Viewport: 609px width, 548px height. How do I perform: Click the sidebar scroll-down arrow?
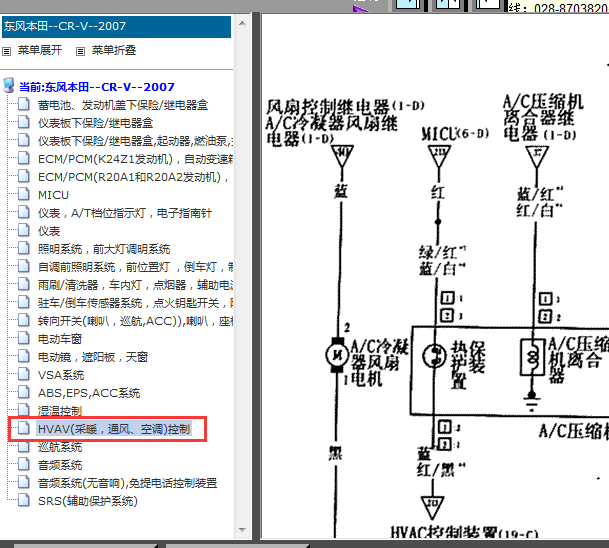click(x=243, y=529)
